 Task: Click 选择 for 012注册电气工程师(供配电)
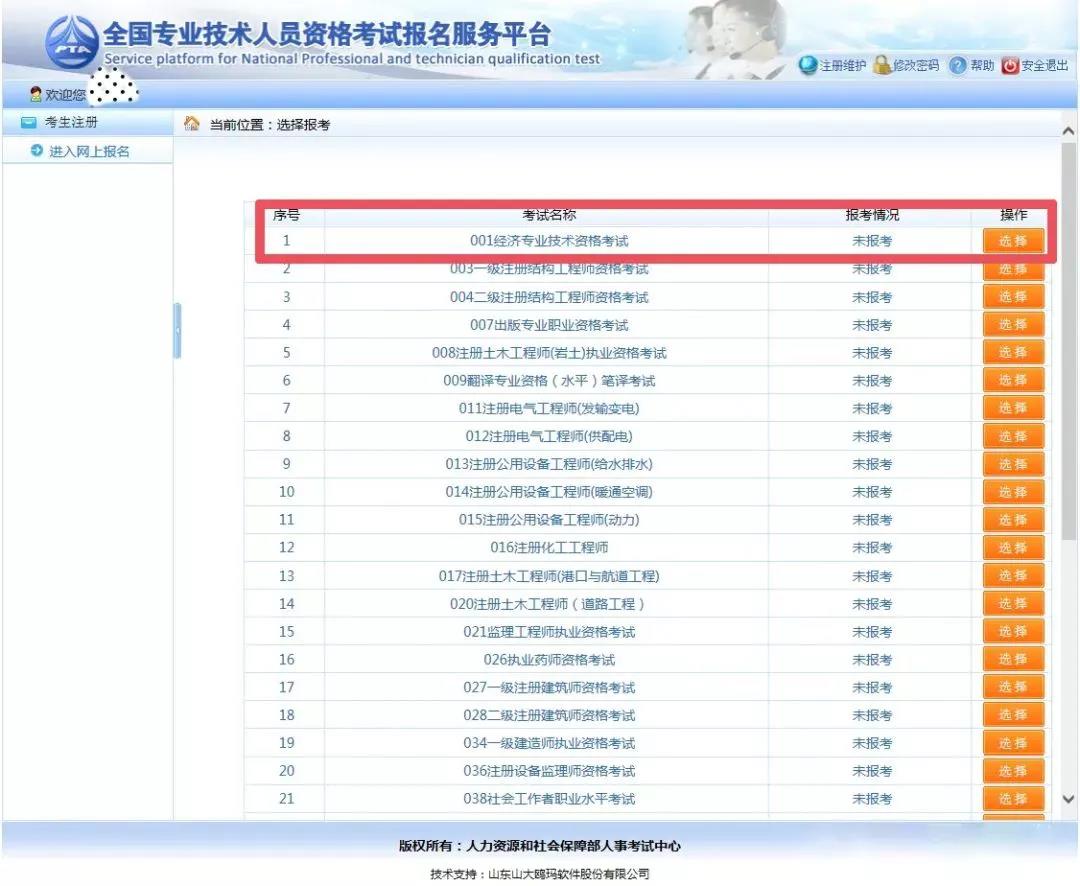[x=1013, y=436]
